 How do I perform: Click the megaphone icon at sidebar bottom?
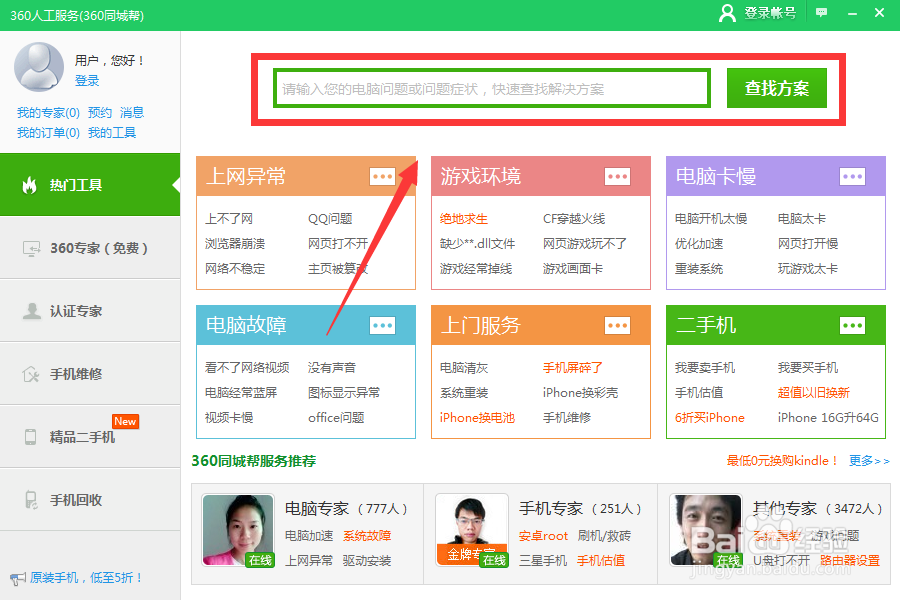pos(18,578)
